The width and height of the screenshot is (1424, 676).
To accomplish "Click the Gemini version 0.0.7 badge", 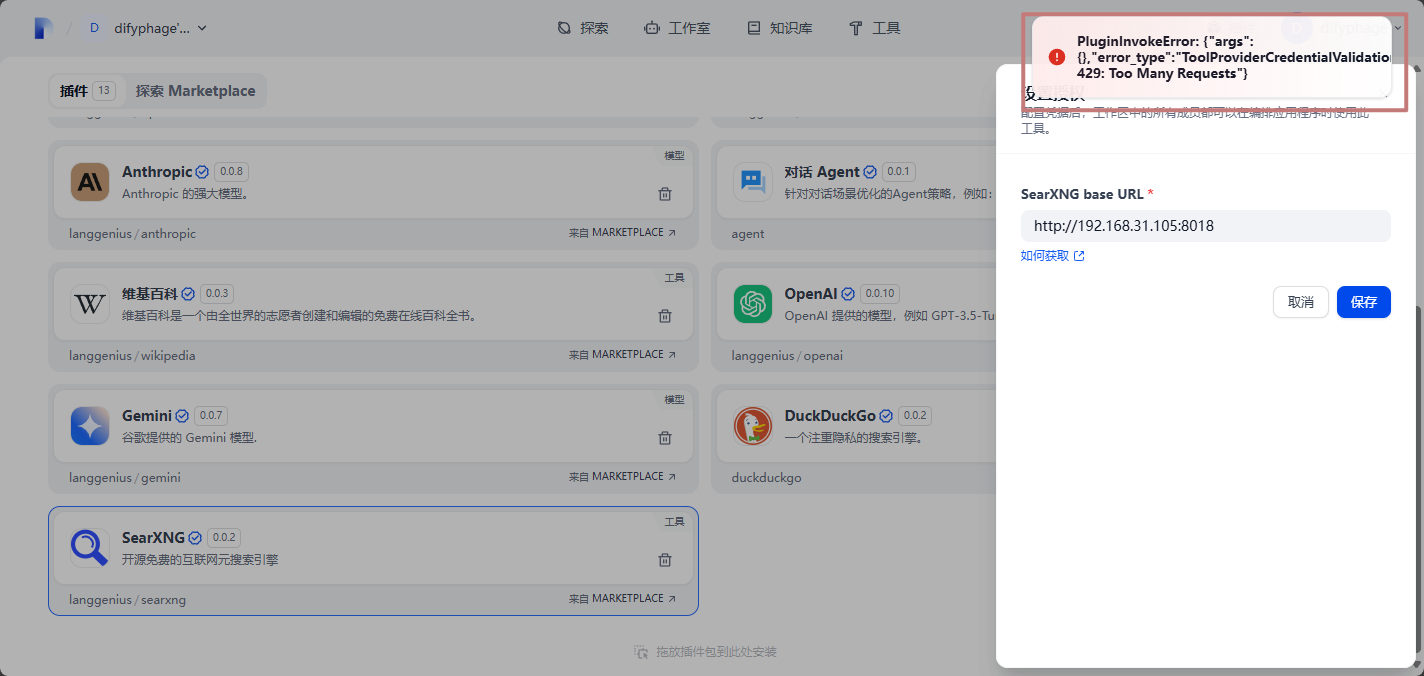I will click(x=211, y=416).
